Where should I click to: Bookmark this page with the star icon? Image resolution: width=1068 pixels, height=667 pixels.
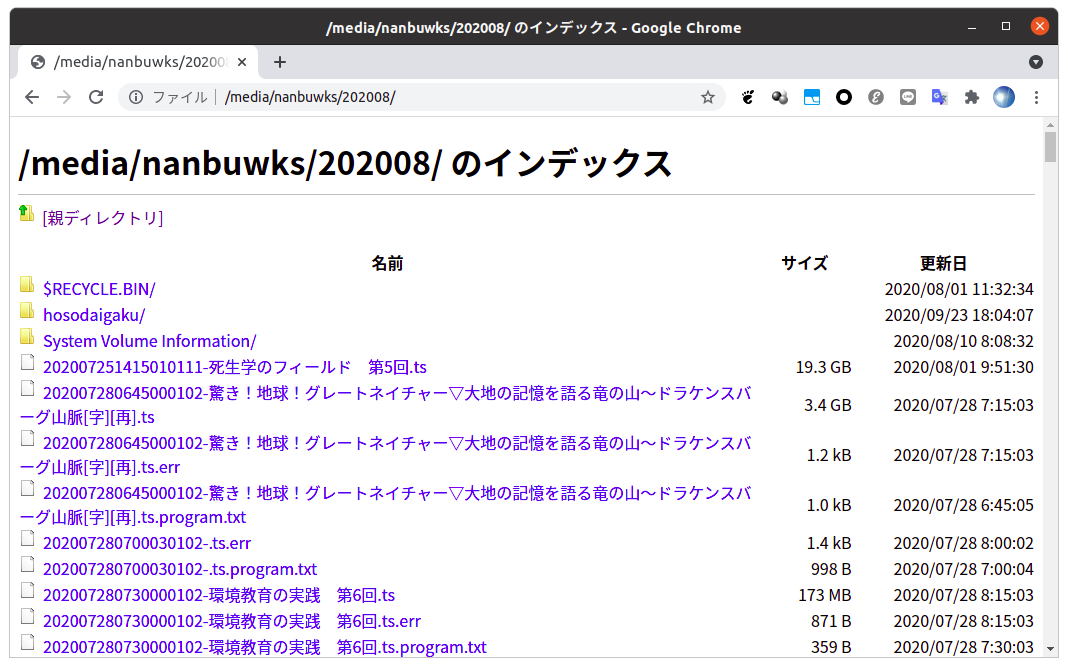pos(708,97)
